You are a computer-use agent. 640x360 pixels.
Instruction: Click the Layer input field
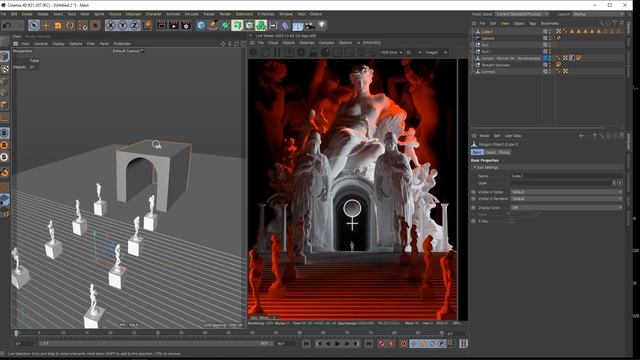pyautogui.click(x=562, y=183)
